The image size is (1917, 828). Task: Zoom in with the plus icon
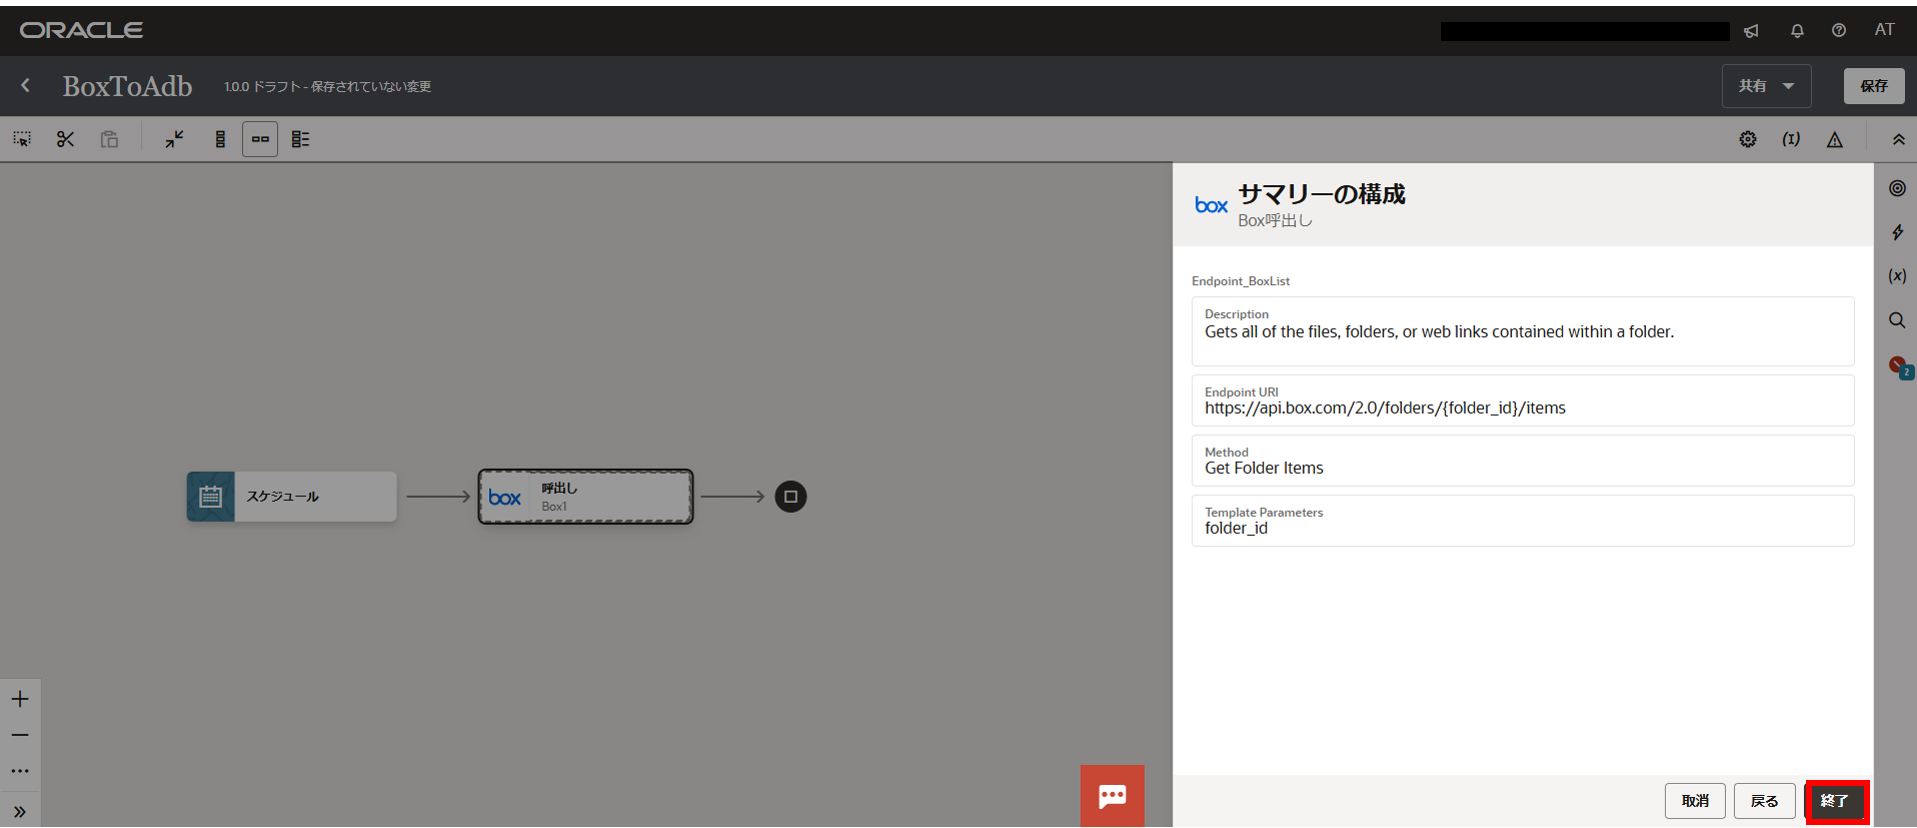pos(20,699)
